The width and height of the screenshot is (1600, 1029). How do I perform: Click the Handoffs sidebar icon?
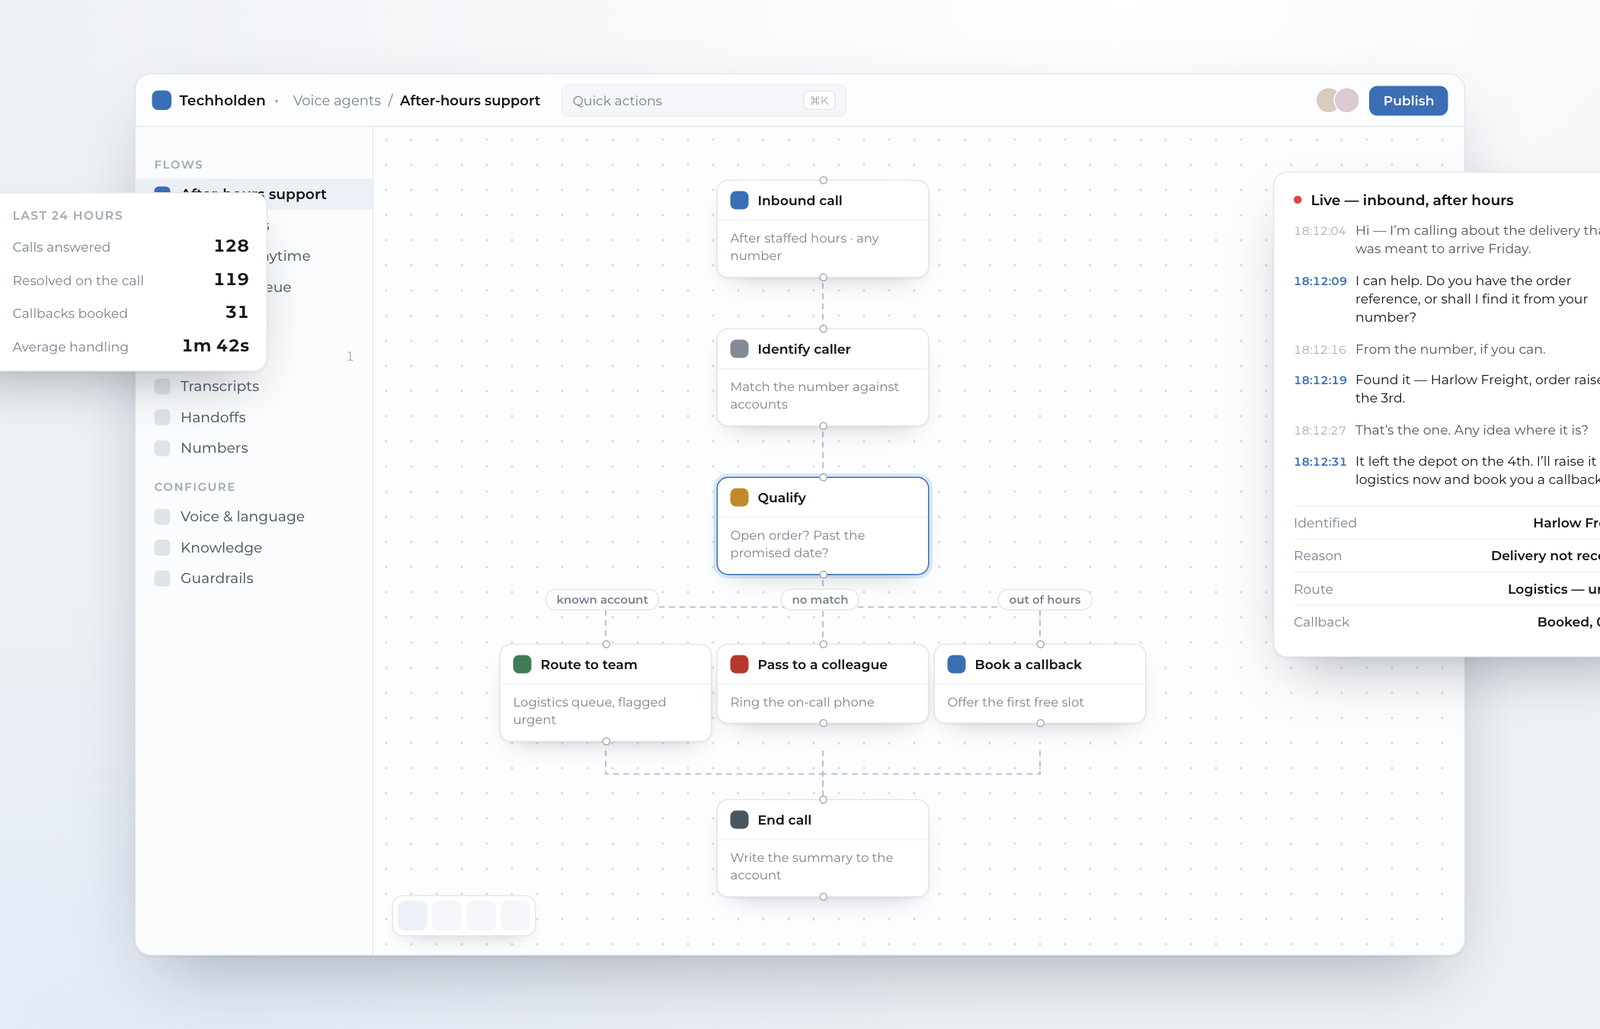coord(162,417)
